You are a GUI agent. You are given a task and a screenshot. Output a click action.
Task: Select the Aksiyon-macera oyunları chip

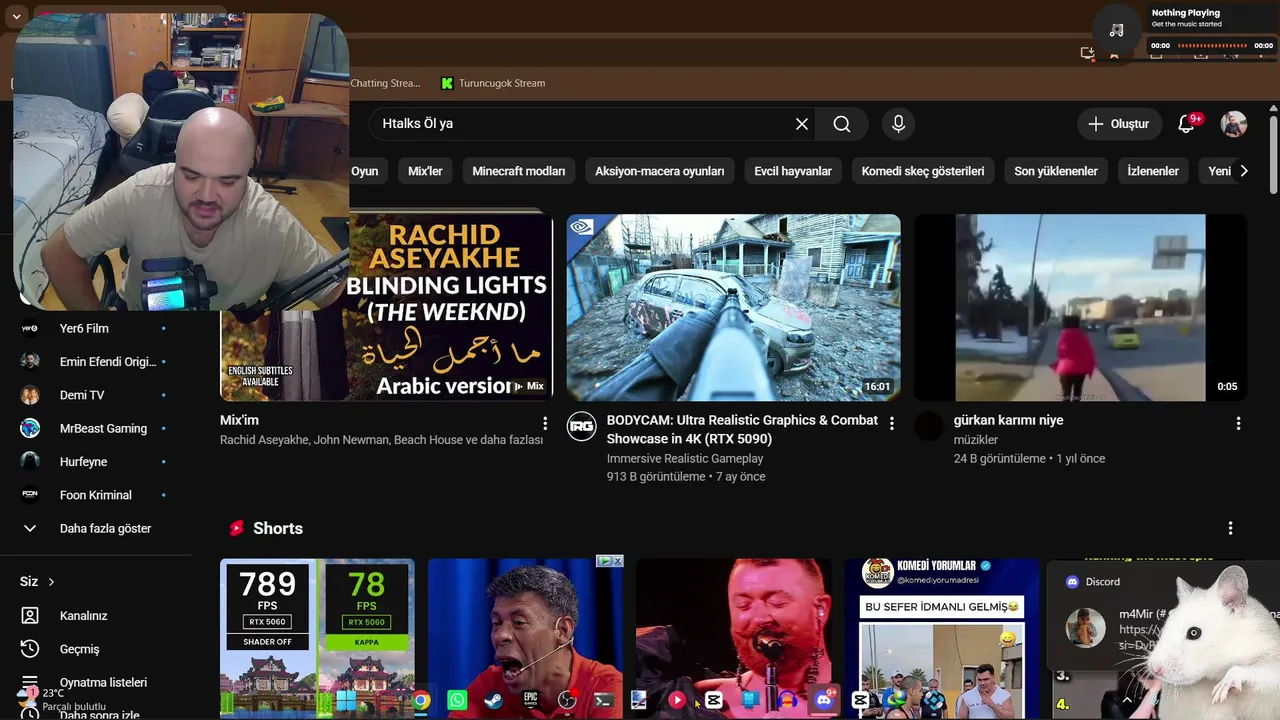click(x=660, y=171)
